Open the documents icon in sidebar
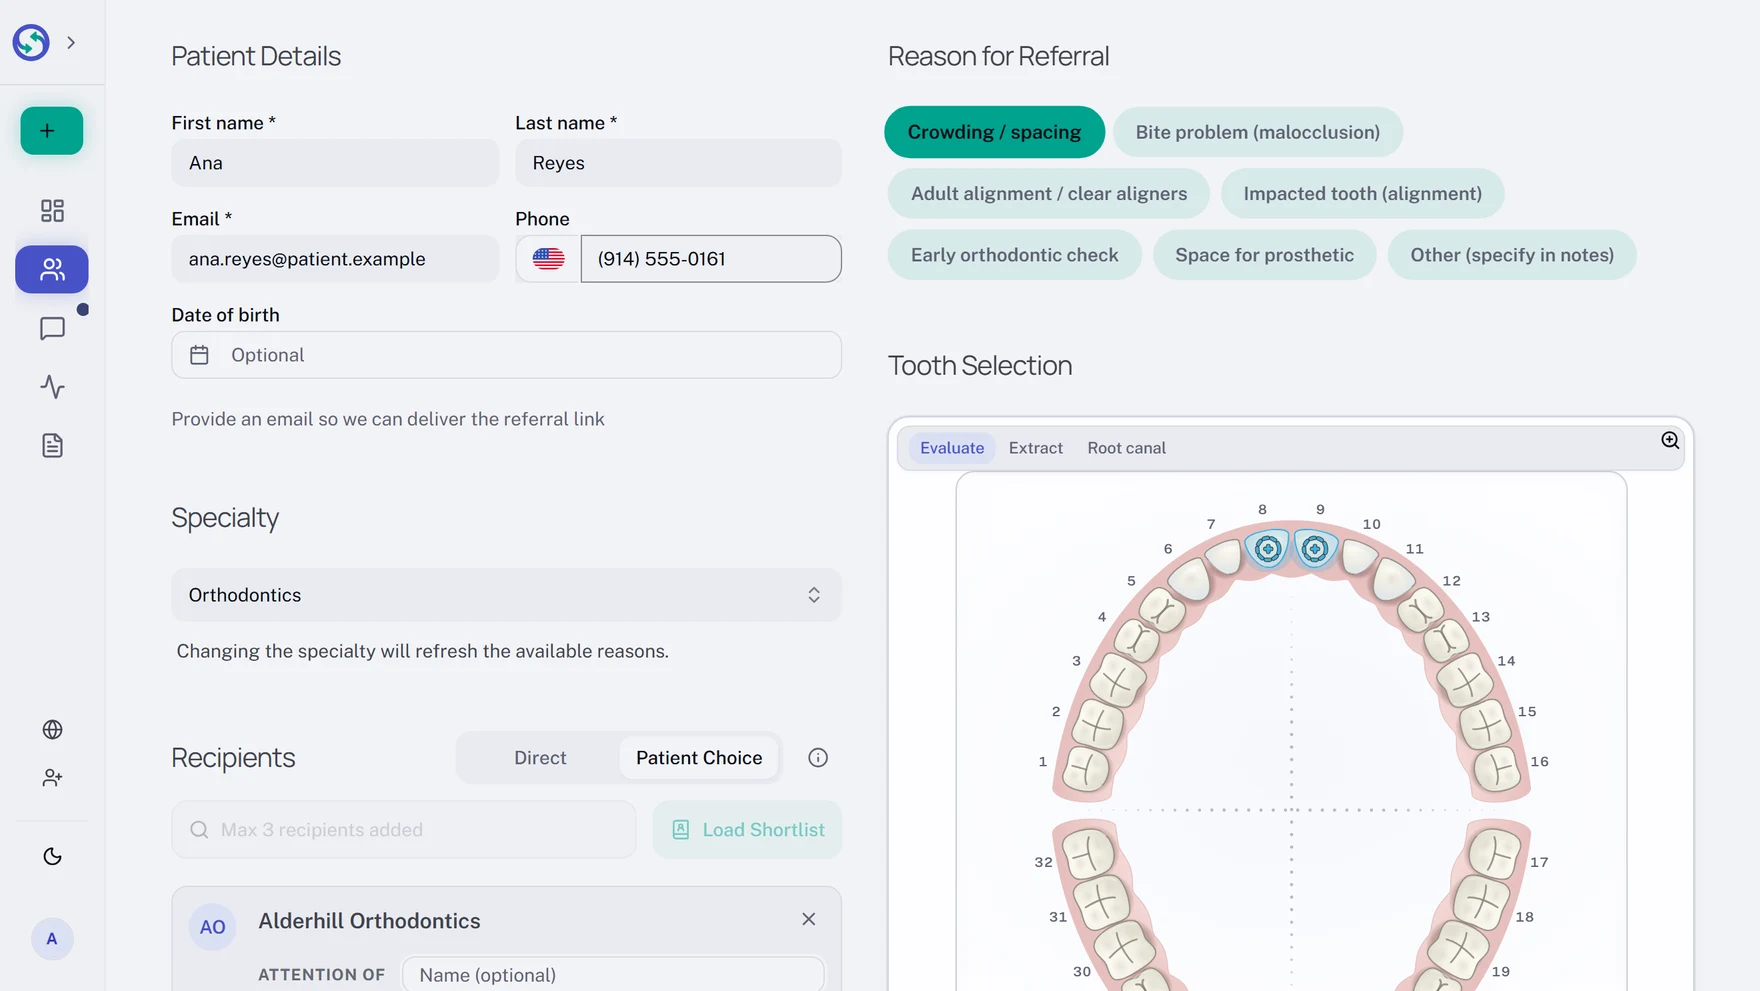This screenshot has width=1760, height=991. click(x=52, y=446)
